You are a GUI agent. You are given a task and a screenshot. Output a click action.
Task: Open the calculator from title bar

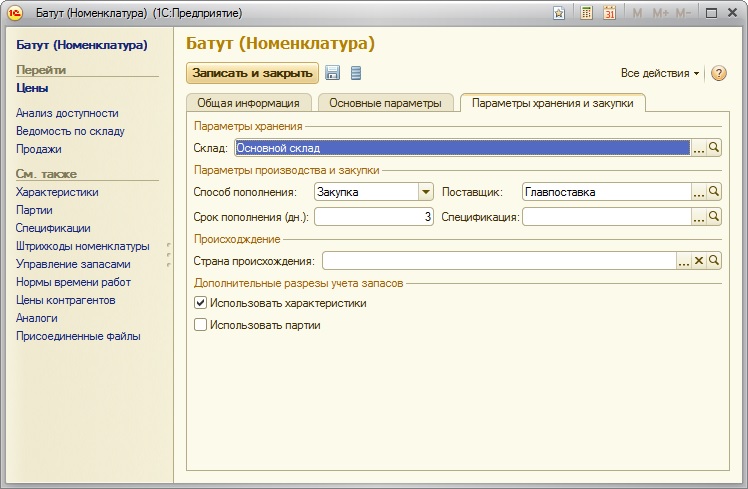coord(586,13)
